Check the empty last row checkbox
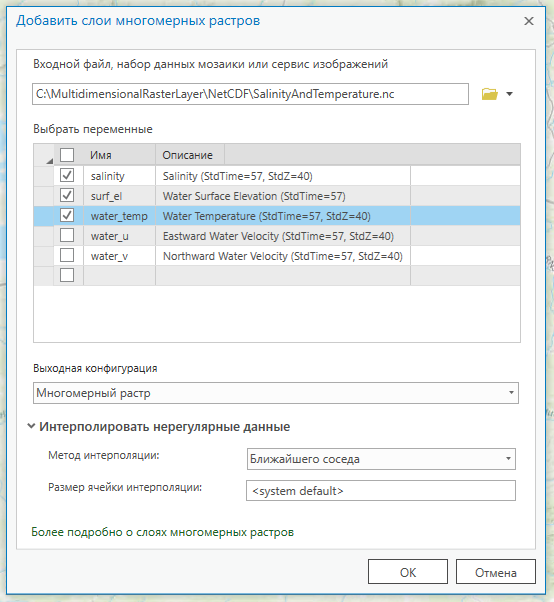The height and width of the screenshot is (602, 554). pyautogui.click(x=67, y=275)
